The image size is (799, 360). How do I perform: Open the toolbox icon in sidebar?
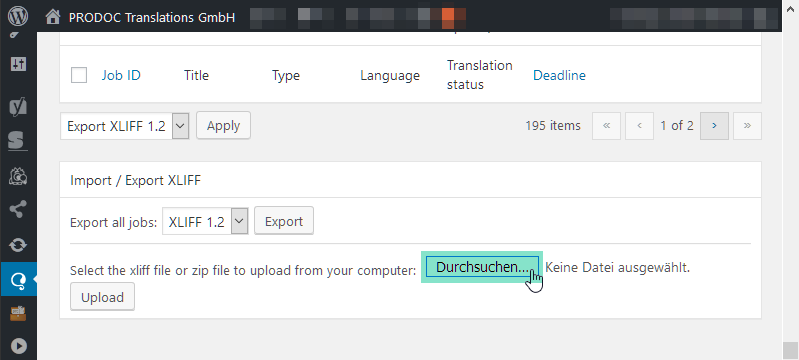tap(18, 313)
